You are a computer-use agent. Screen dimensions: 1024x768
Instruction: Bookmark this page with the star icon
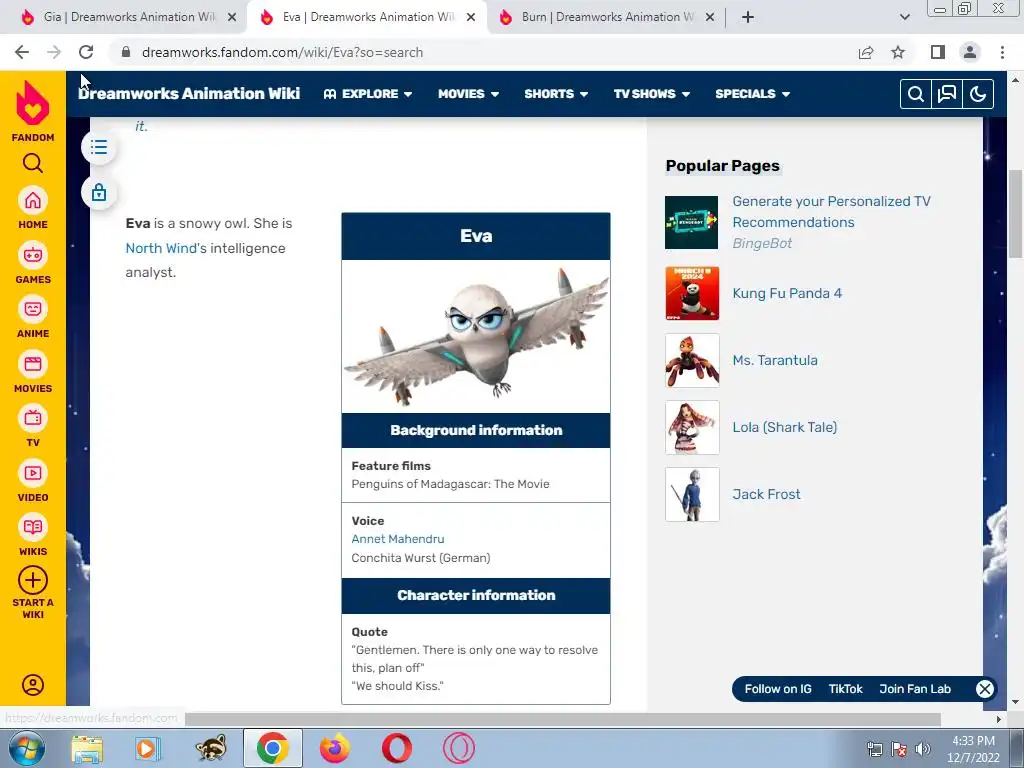click(x=899, y=52)
